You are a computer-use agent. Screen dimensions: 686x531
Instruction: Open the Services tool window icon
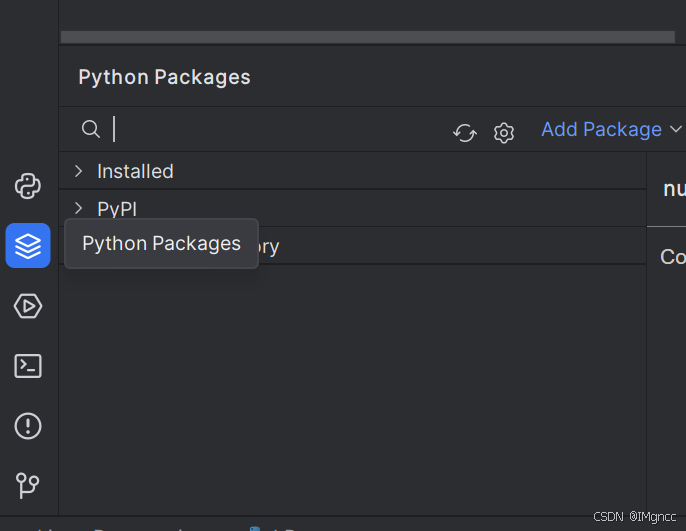pos(28,306)
